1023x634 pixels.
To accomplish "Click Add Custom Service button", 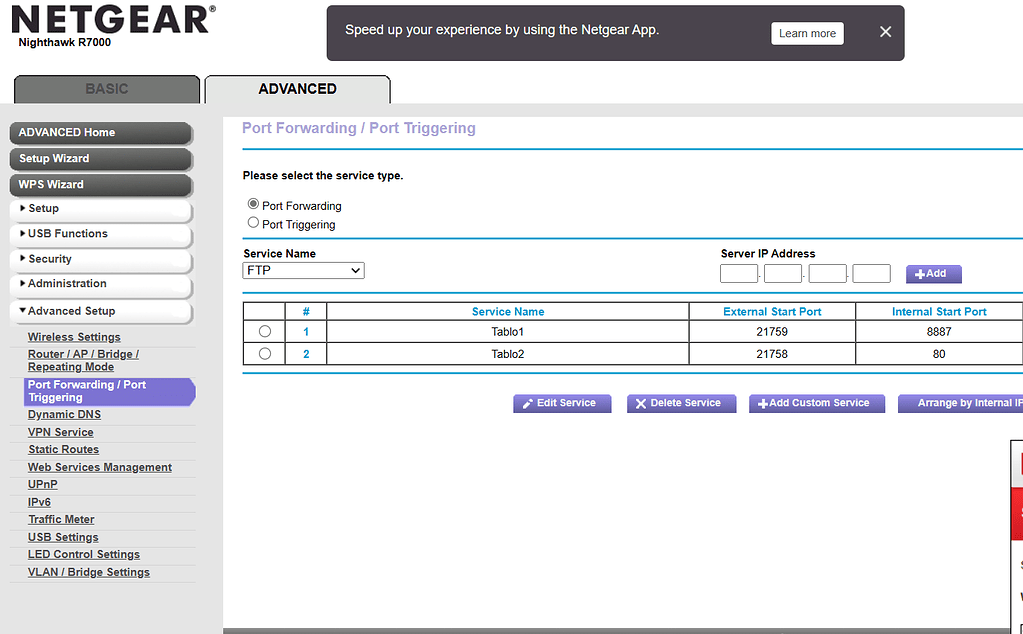I will [817, 404].
